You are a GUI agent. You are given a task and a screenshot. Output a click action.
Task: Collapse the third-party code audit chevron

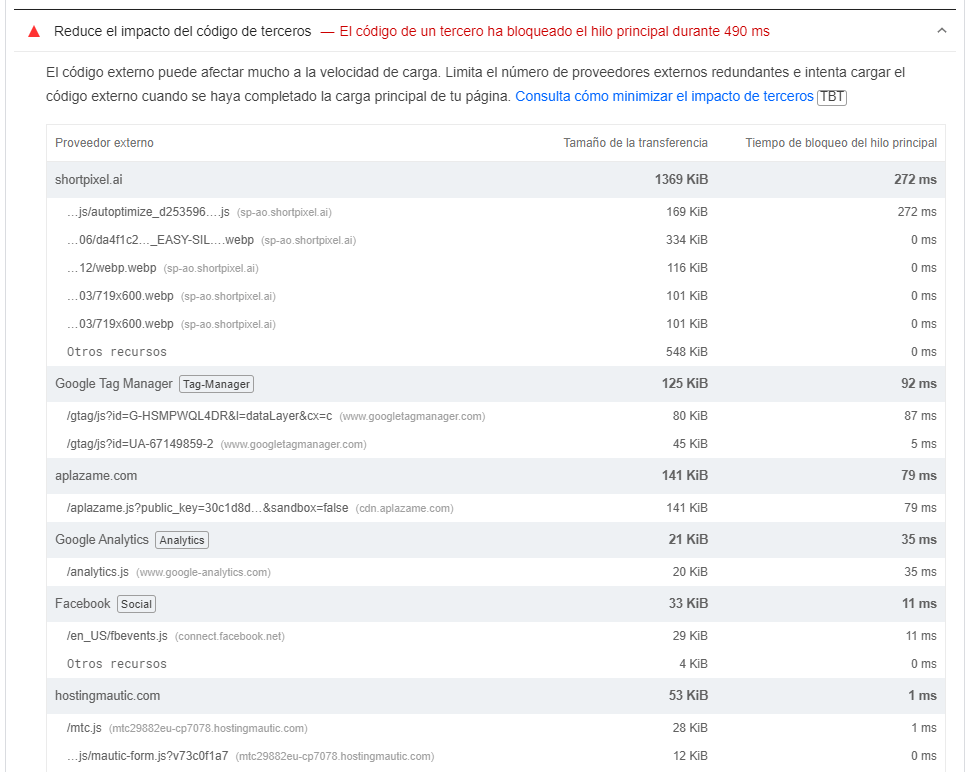[x=942, y=30]
